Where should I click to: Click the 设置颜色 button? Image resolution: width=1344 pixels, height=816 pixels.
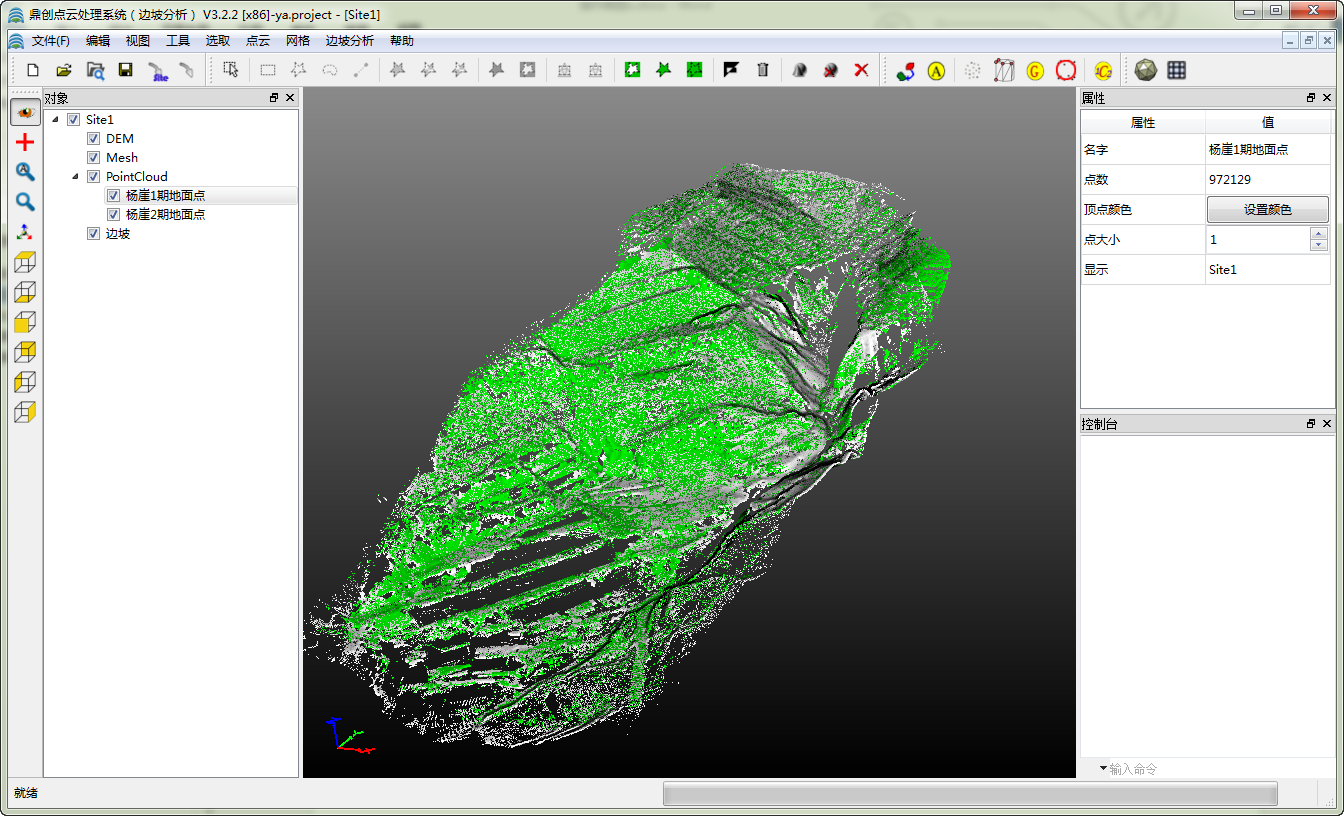(1267, 210)
